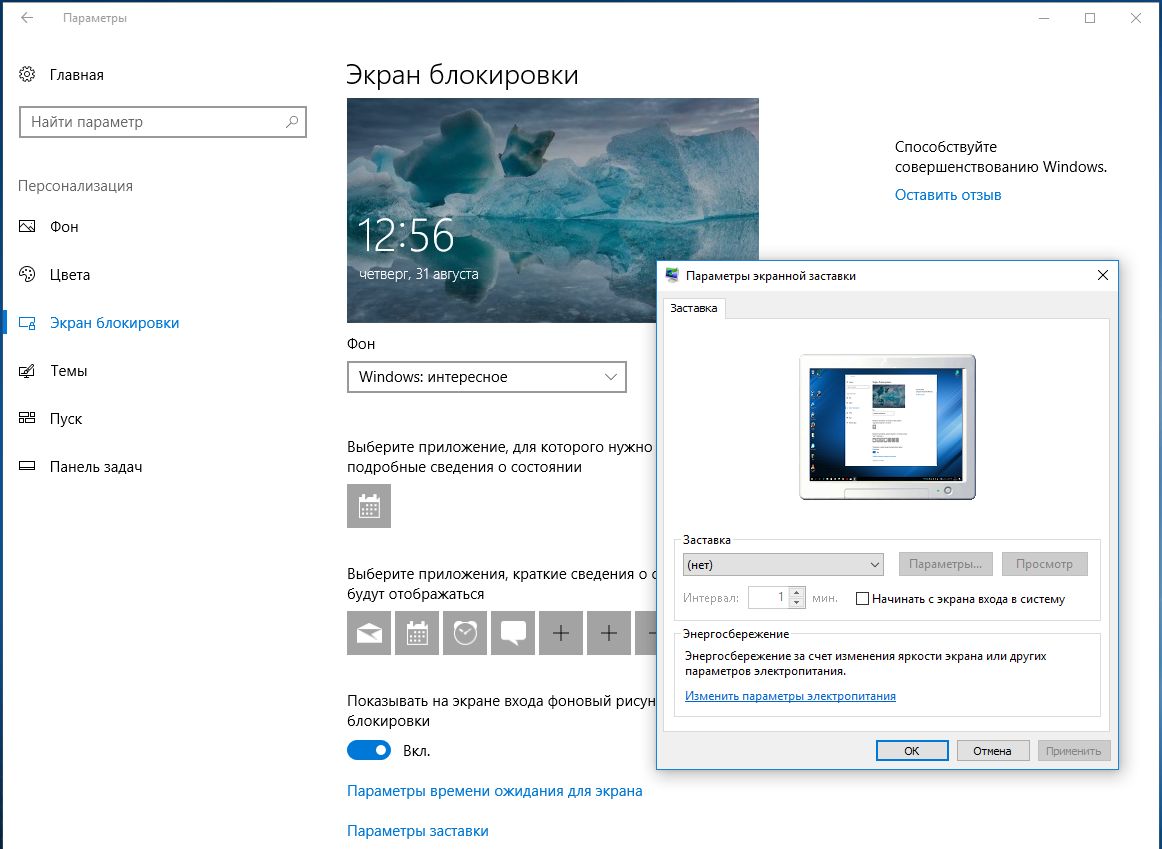Screen dimensions: 1162x849
Task: Maximize the Параметры window
Action: (1090, 18)
